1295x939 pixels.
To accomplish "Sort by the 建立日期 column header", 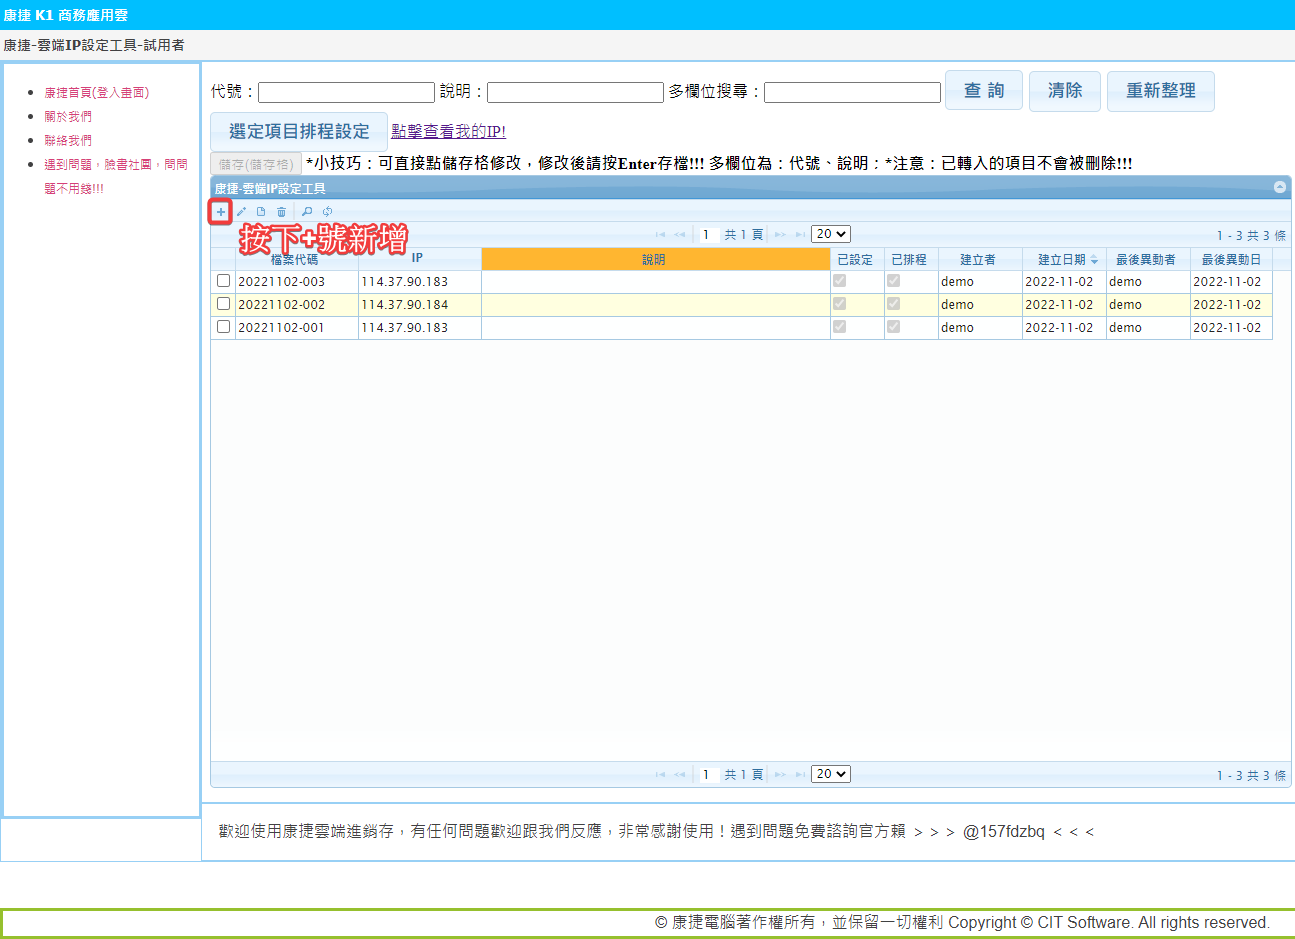I will click(x=1062, y=259).
